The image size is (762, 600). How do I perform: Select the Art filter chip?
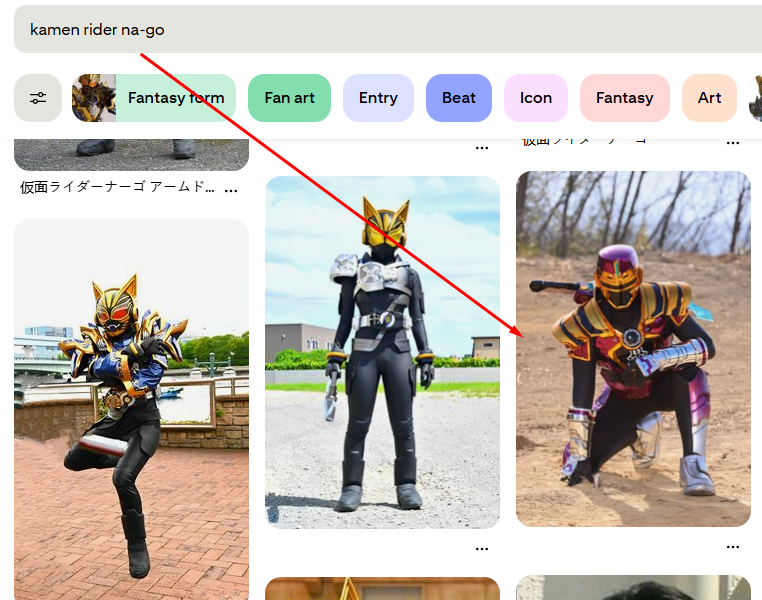tap(709, 98)
